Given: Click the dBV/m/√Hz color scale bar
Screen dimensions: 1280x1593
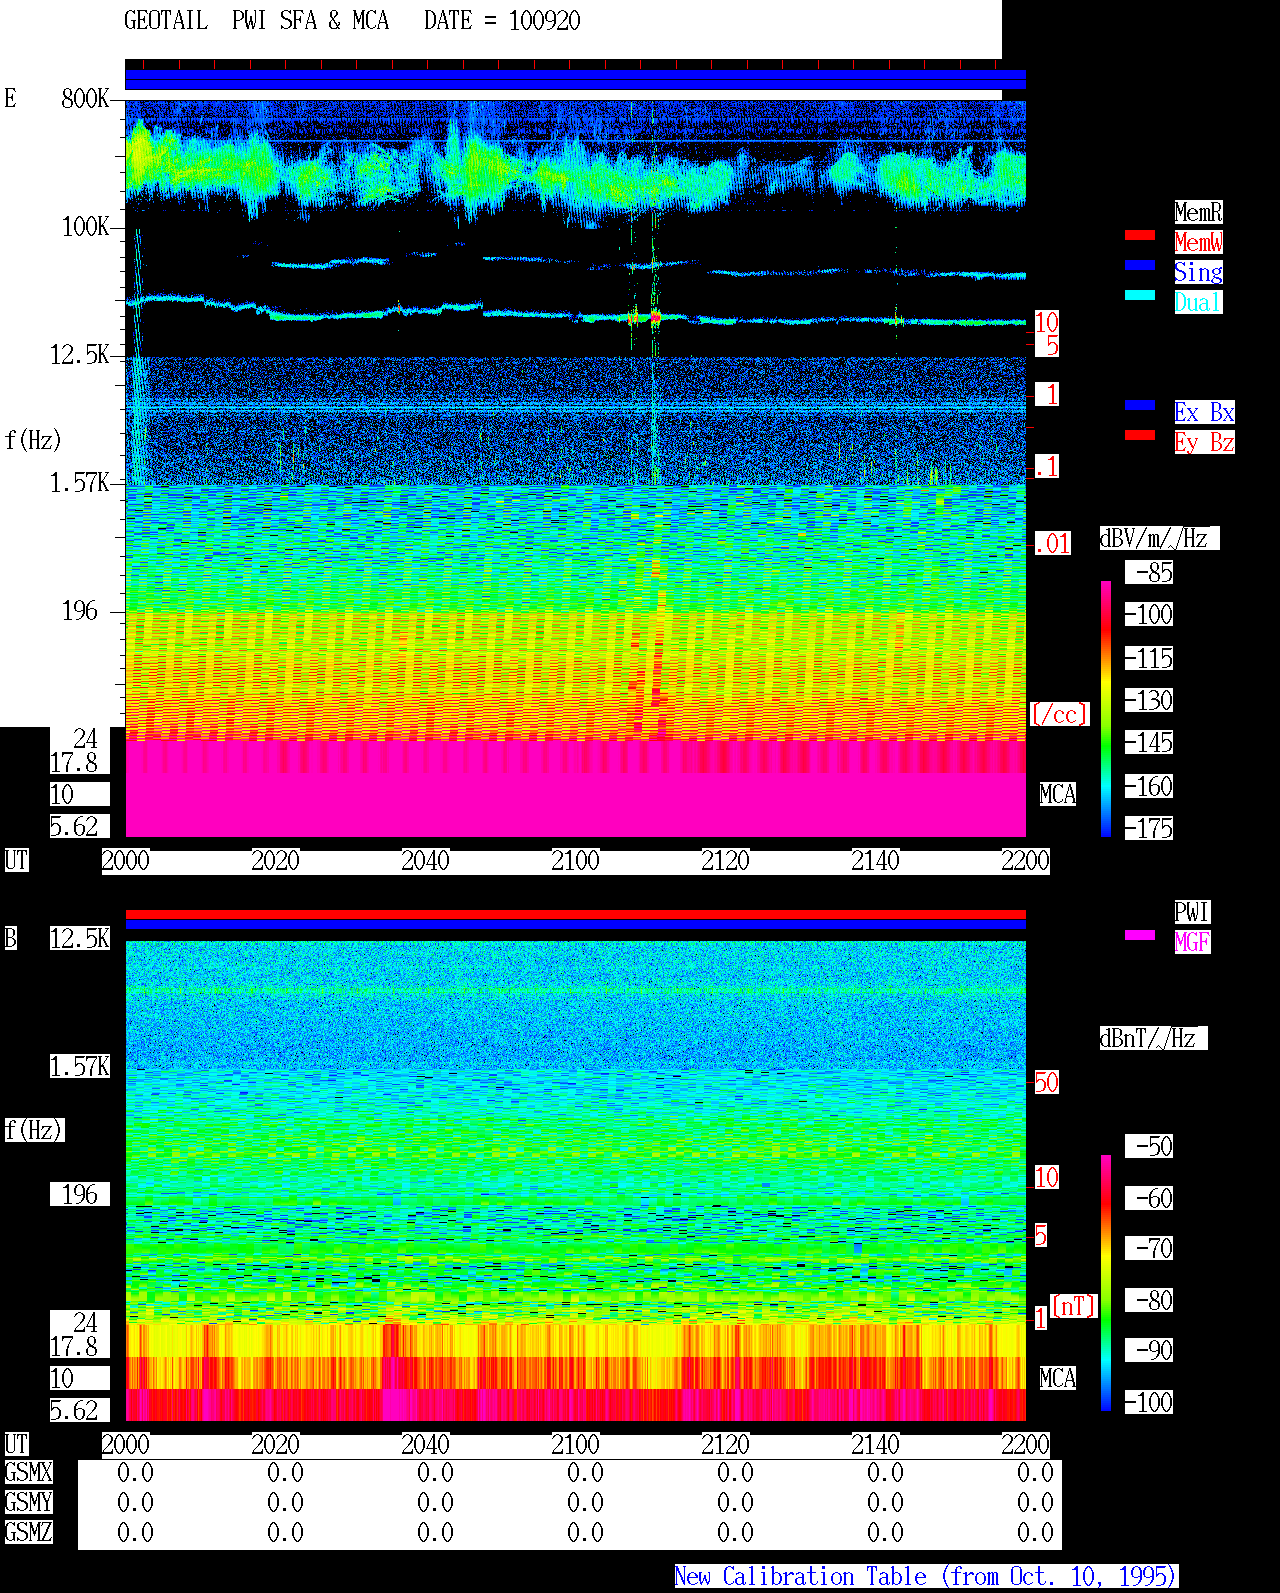Looking at the screenshot, I should pos(1106,708).
